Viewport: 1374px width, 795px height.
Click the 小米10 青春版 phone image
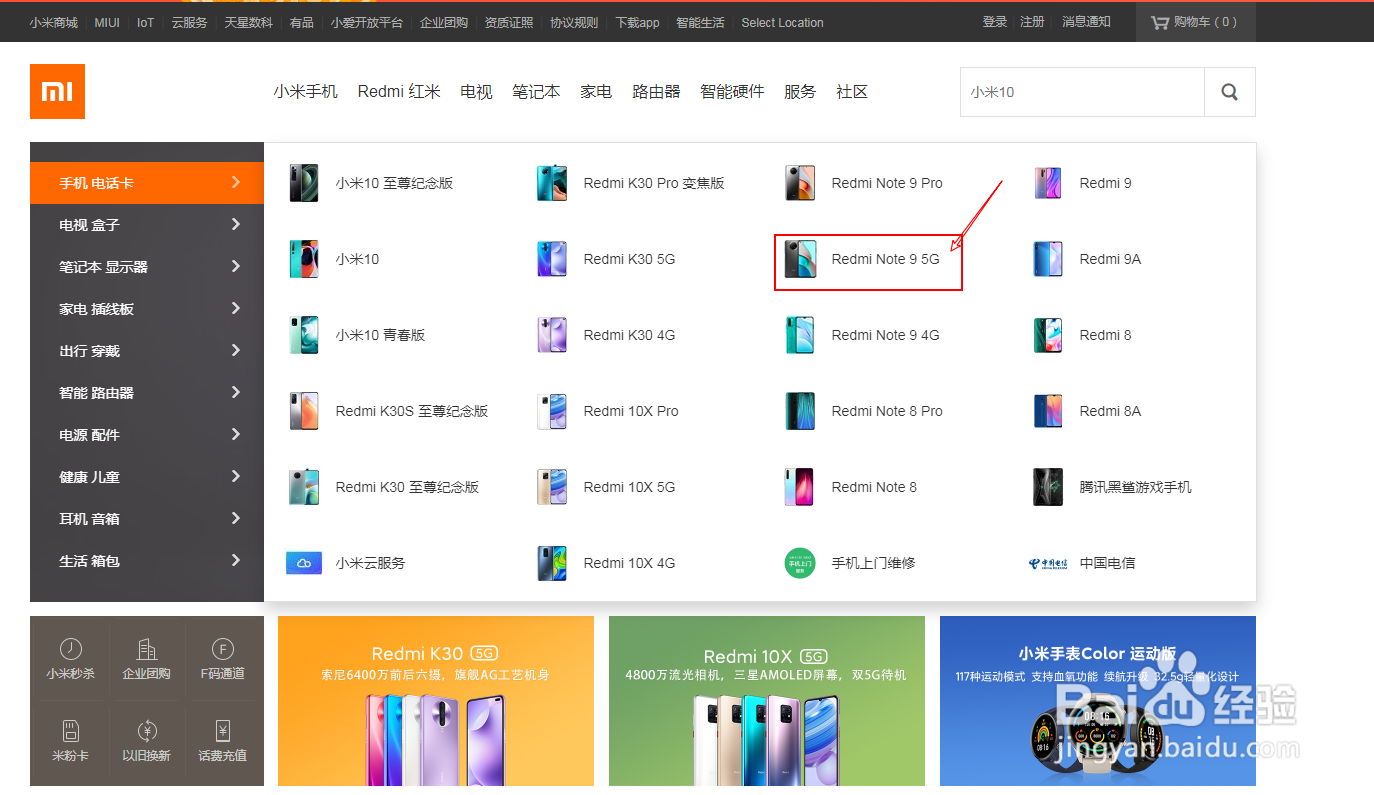(x=304, y=335)
